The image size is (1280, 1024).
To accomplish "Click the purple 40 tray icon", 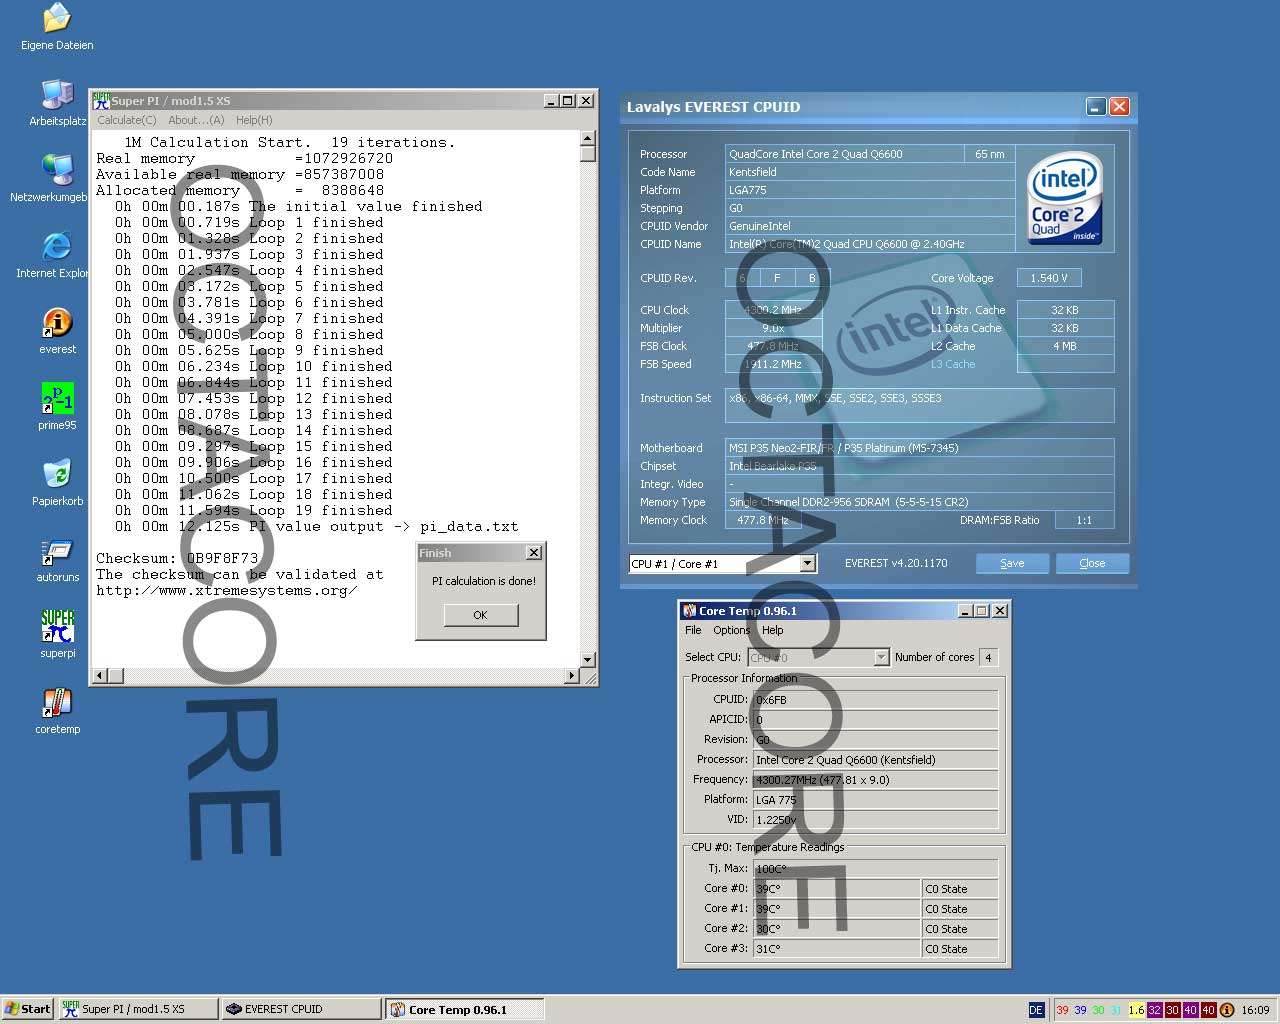I will (x=1190, y=1010).
